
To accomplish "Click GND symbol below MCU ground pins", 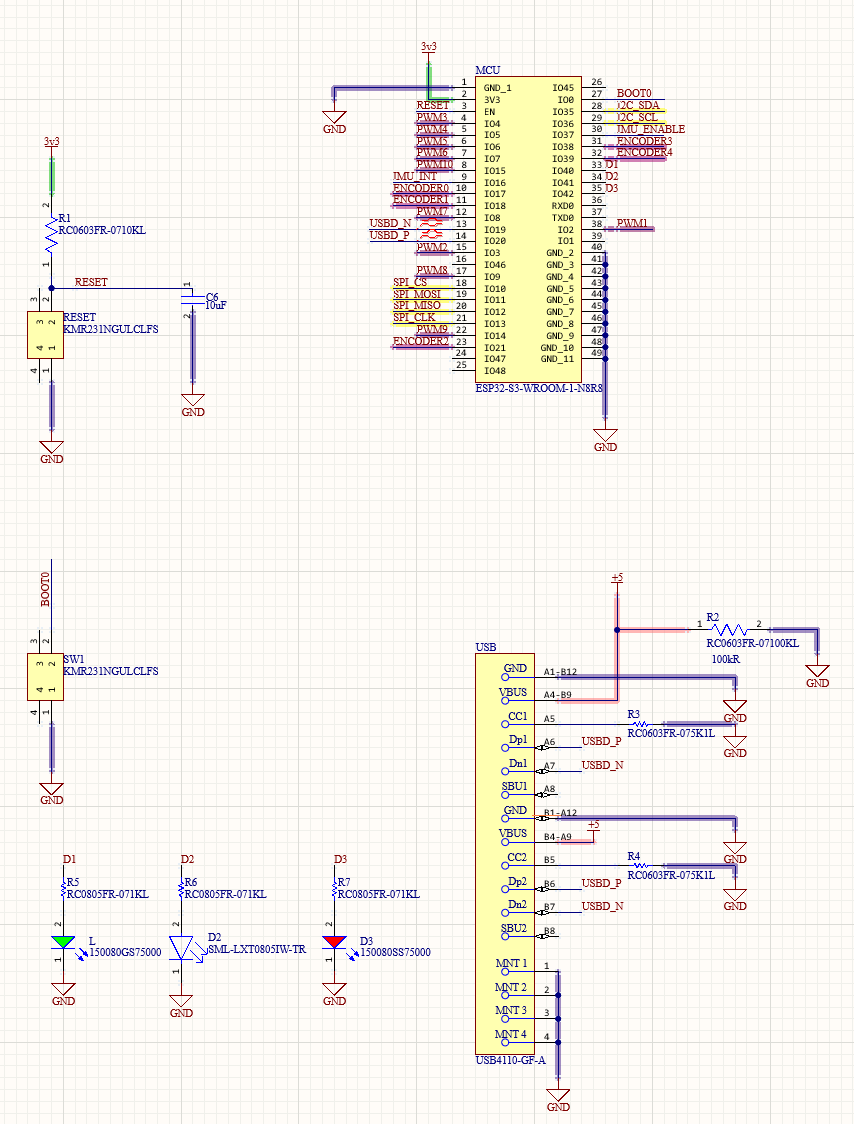I will coord(605,439).
